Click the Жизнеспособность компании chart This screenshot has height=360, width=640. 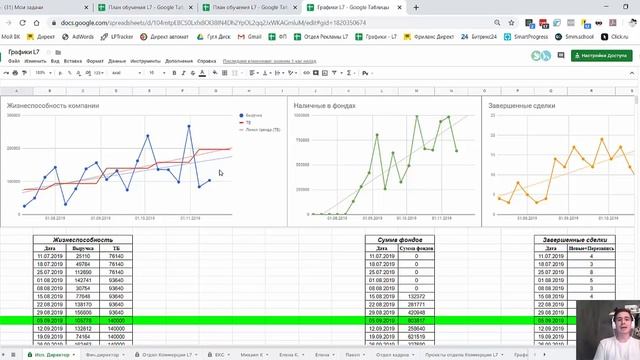144,161
